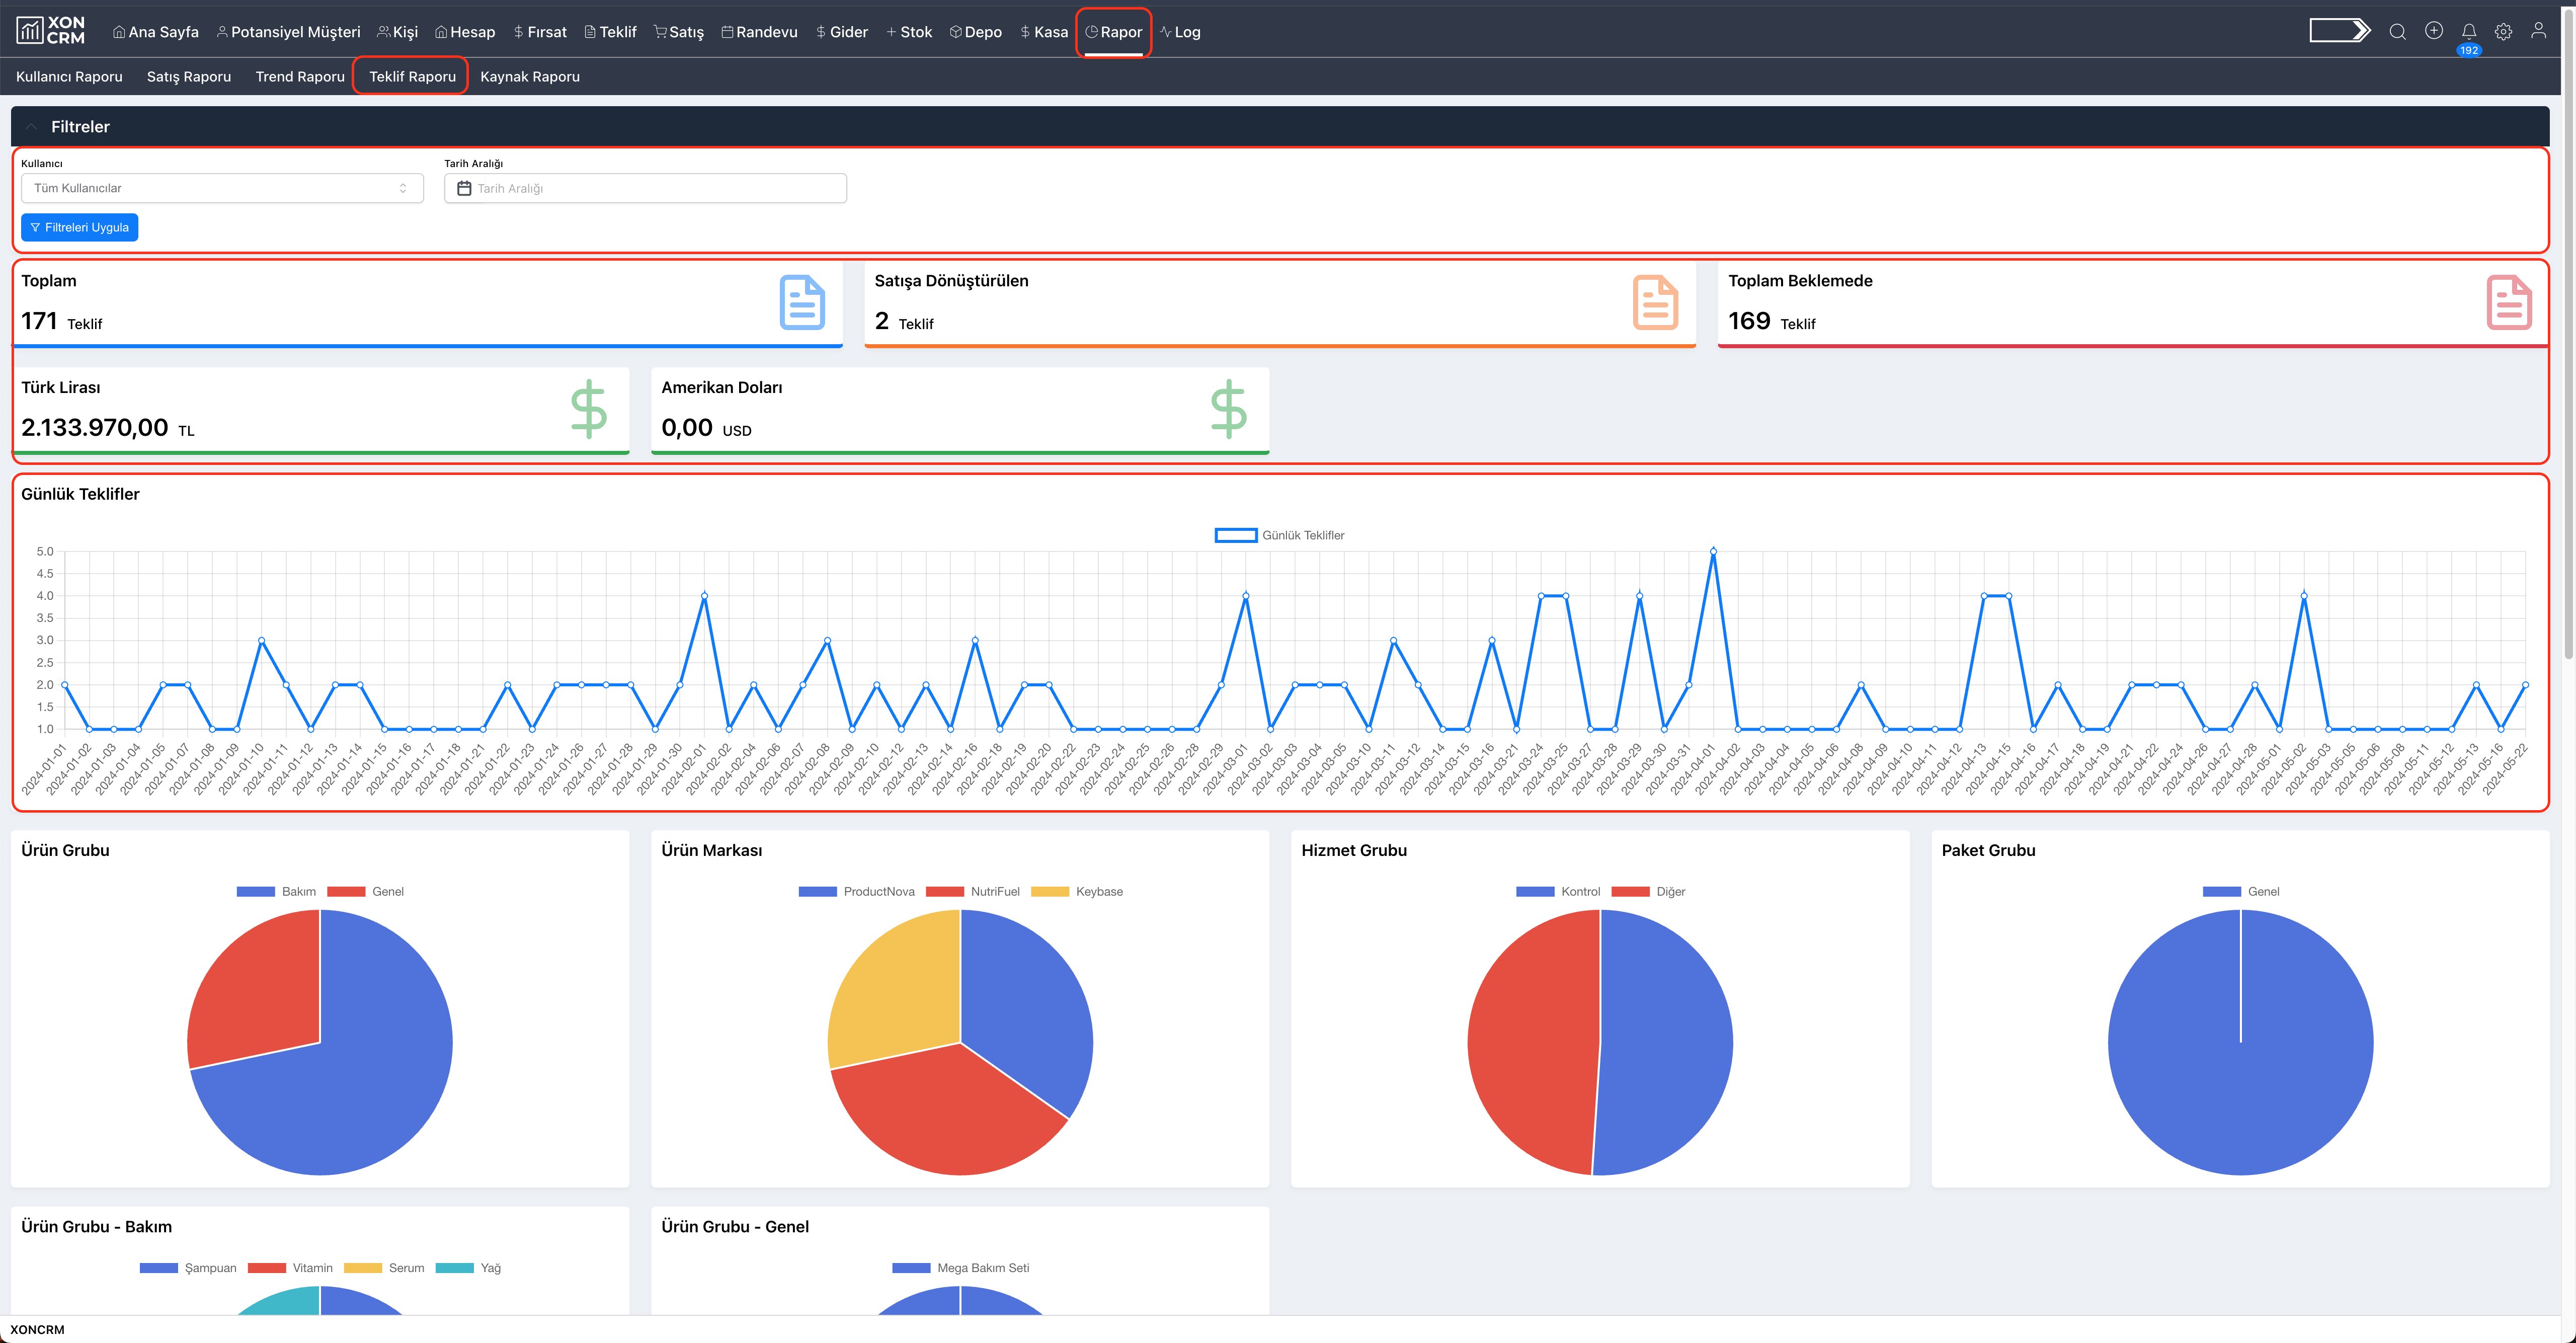This screenshot has height=1343, width=2576.
Task: Toggle Serum legend swatch
Action: coord(363,1268)
